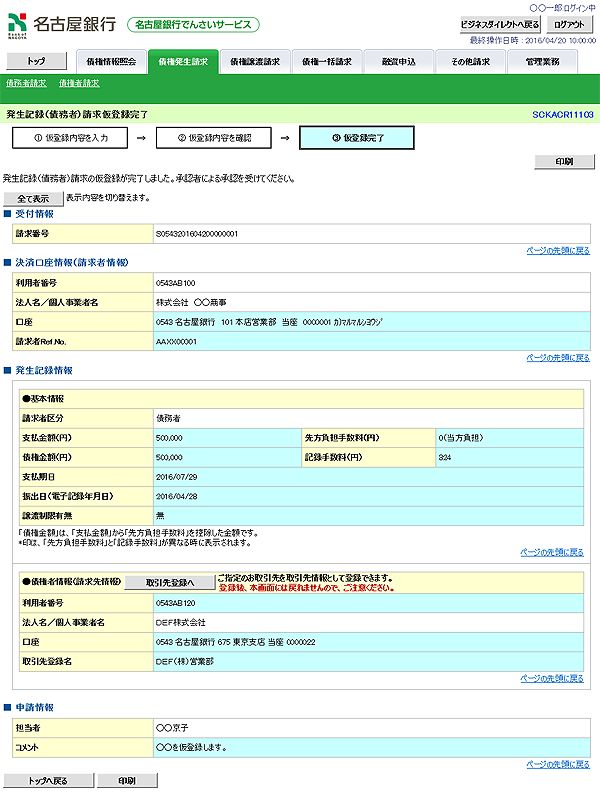Screen dimensions: 600x796
Task: Switch to the その他請求 tab
Action: (x=471, y=62)
